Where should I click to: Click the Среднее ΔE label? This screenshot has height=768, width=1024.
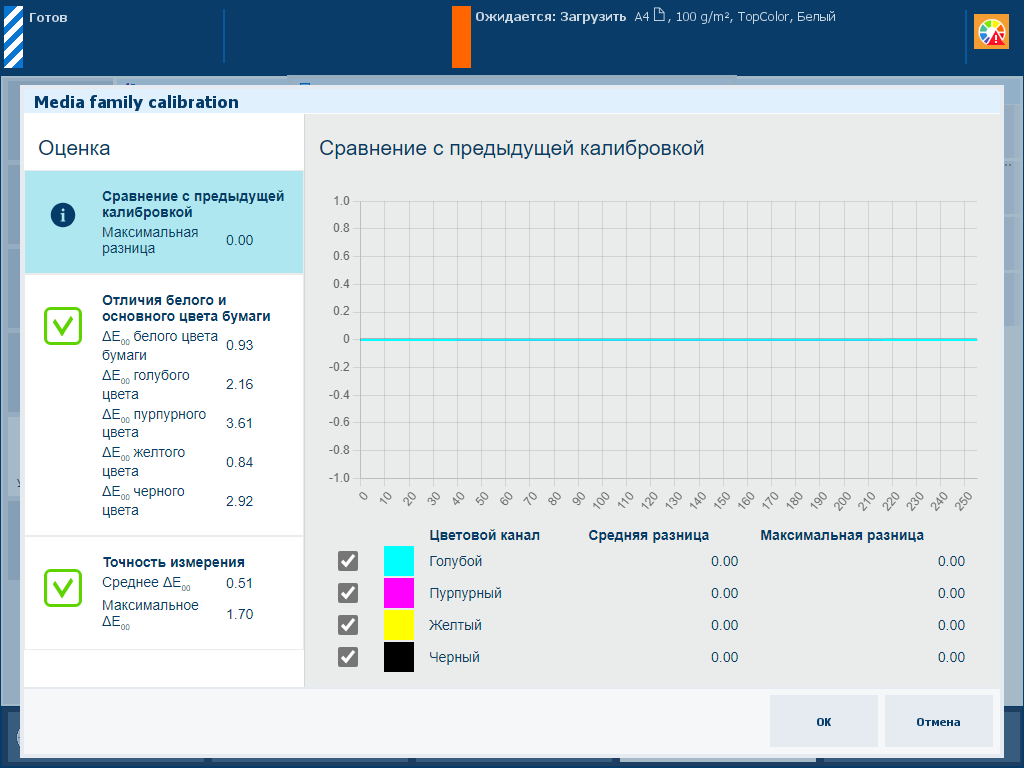pos(146,583)
